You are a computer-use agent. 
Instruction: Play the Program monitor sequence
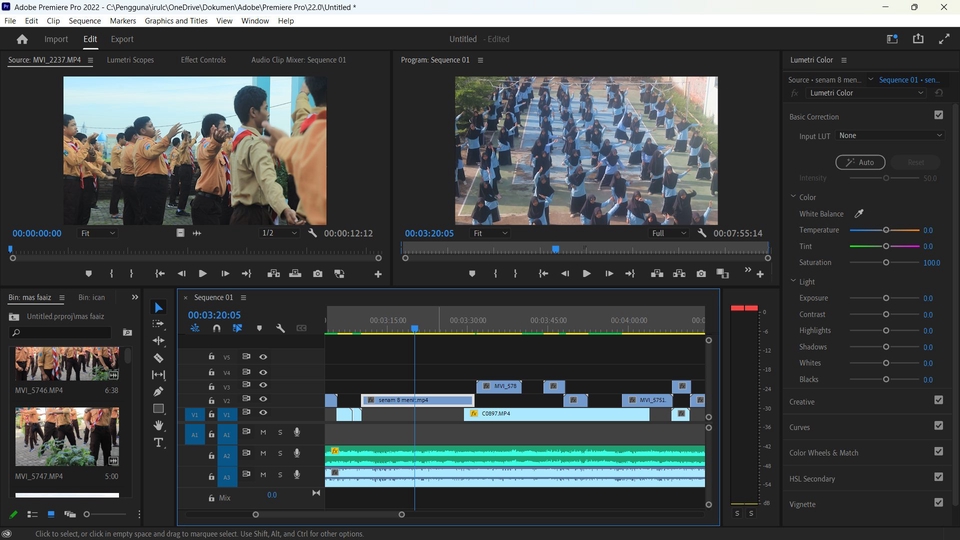coord(587,274)
